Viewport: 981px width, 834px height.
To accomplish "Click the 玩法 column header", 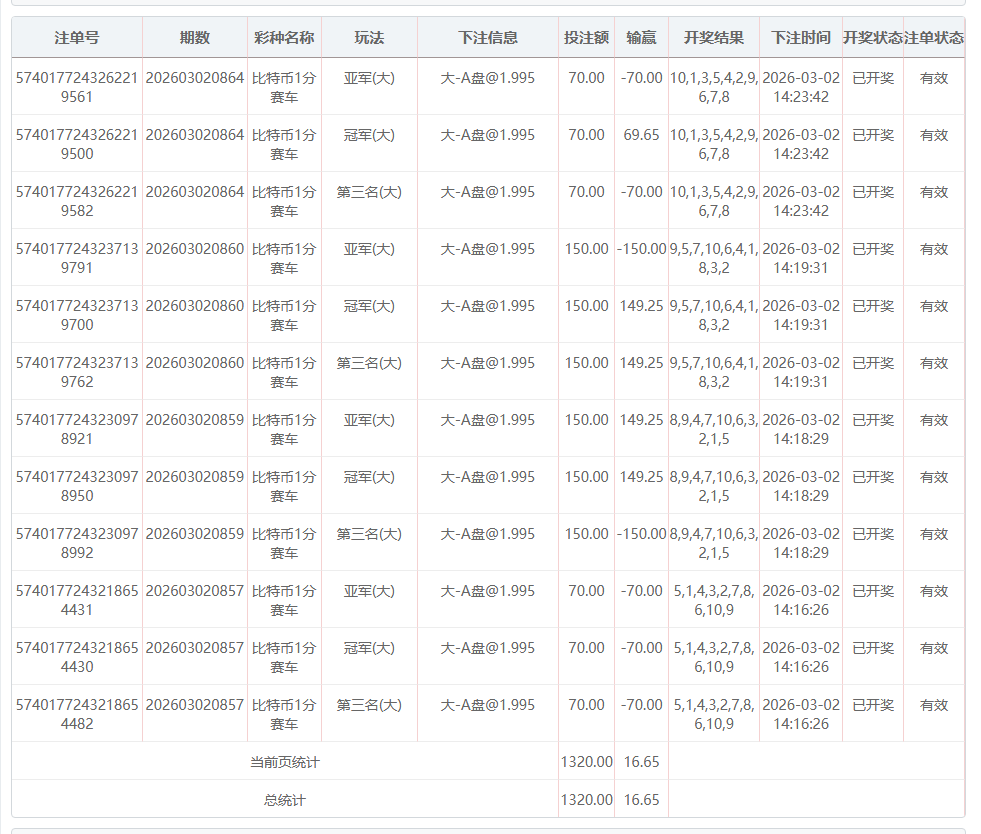I will pos(369,38).
